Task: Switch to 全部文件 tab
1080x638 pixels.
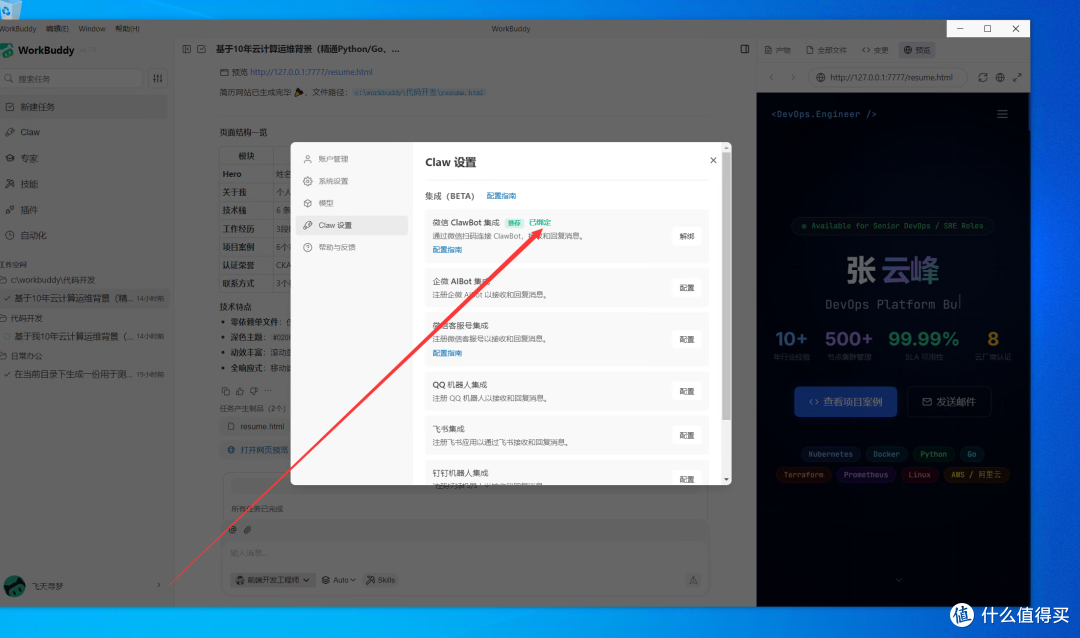Action: tap(827, 50)
